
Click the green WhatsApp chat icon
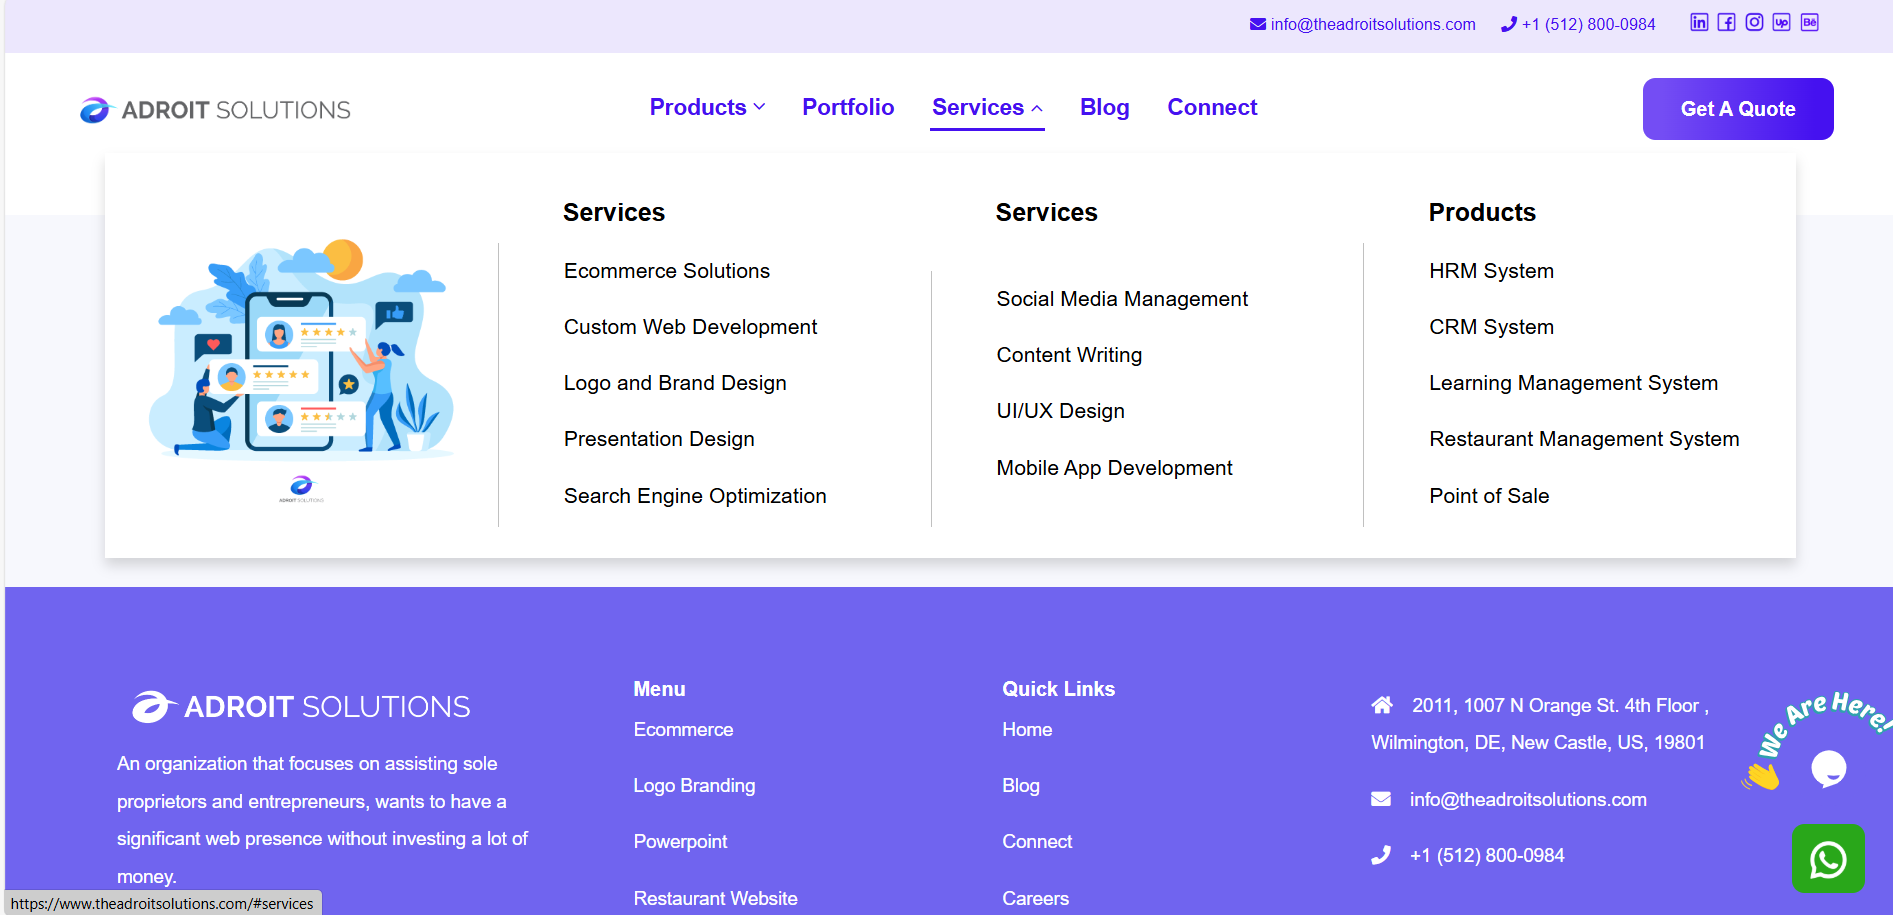[x=1828, y=859]
